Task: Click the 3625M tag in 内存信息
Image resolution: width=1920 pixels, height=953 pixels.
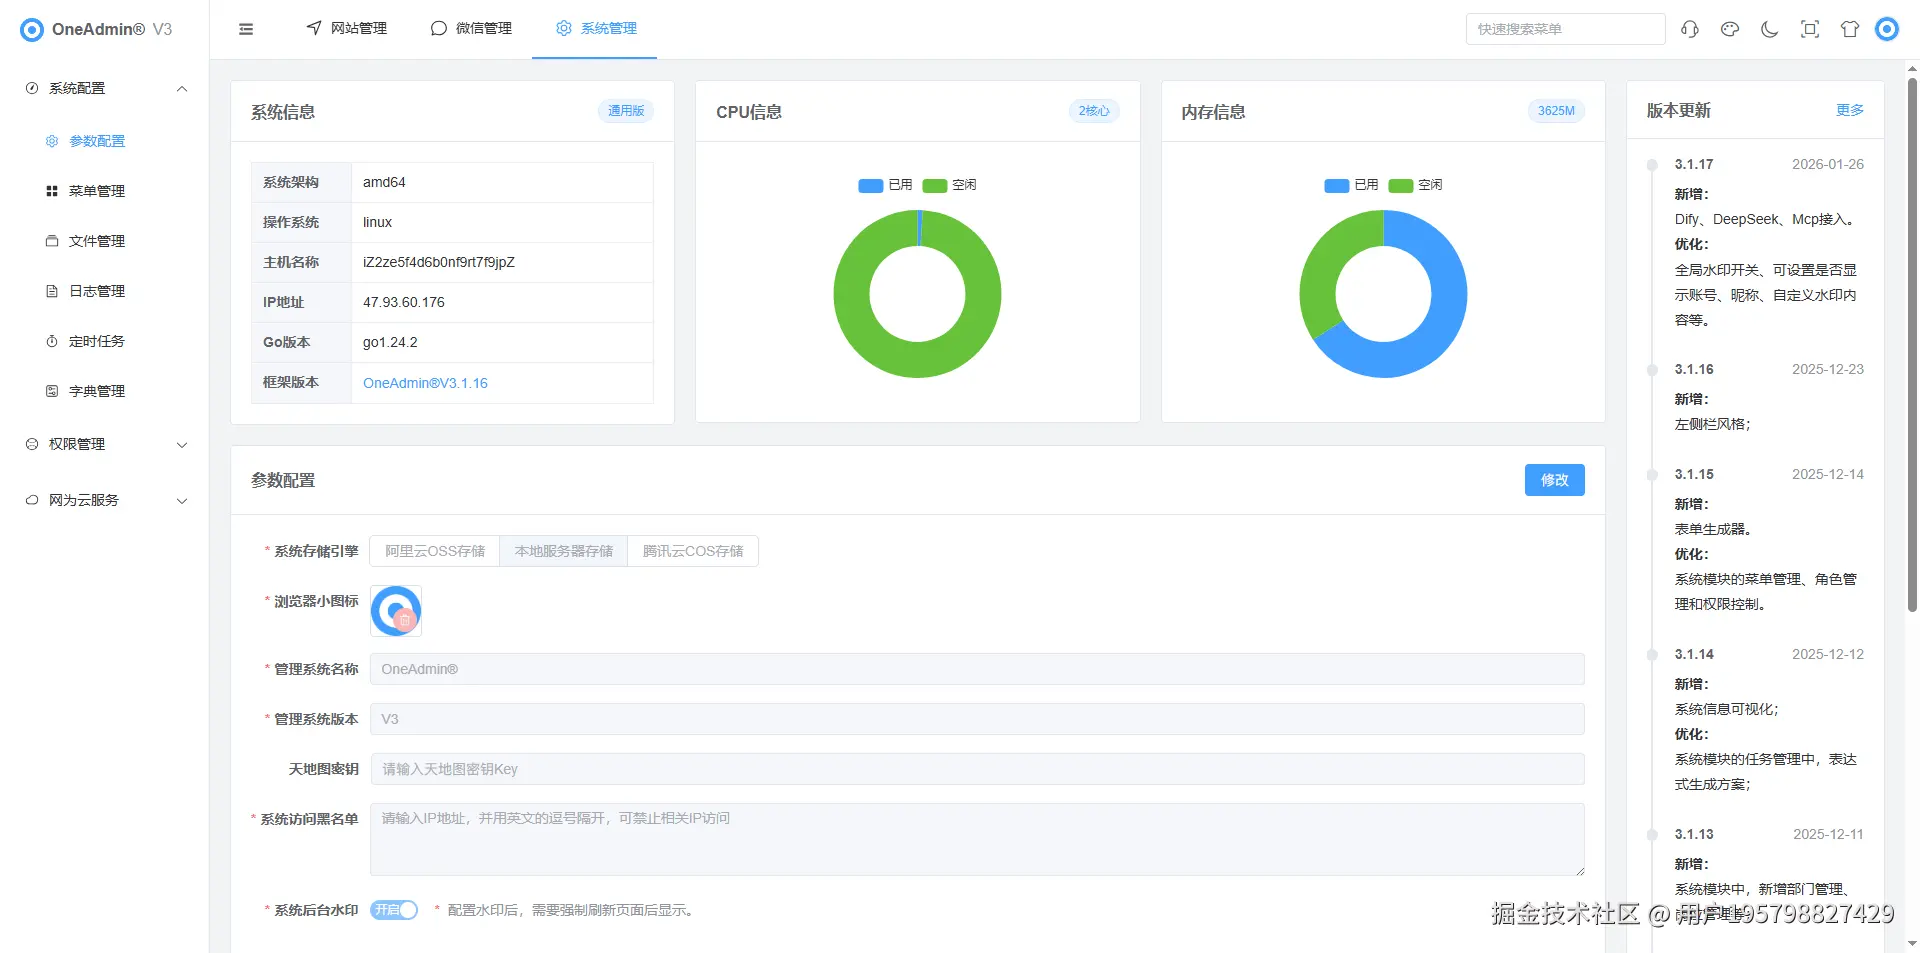Action: [x=1556, y=111]
